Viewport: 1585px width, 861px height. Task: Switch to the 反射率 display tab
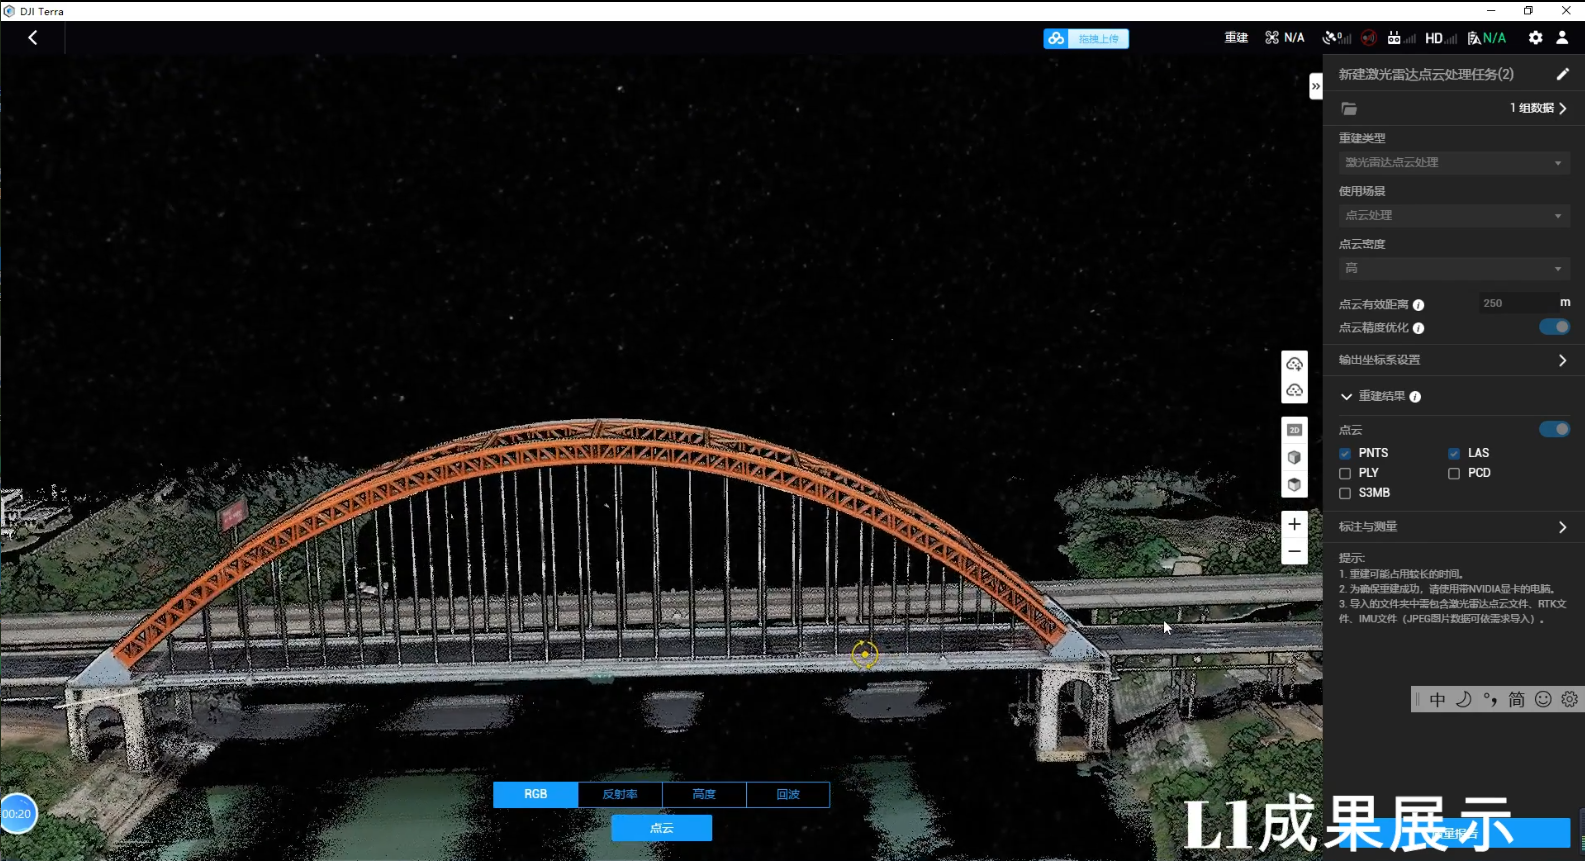coord(620,794)
